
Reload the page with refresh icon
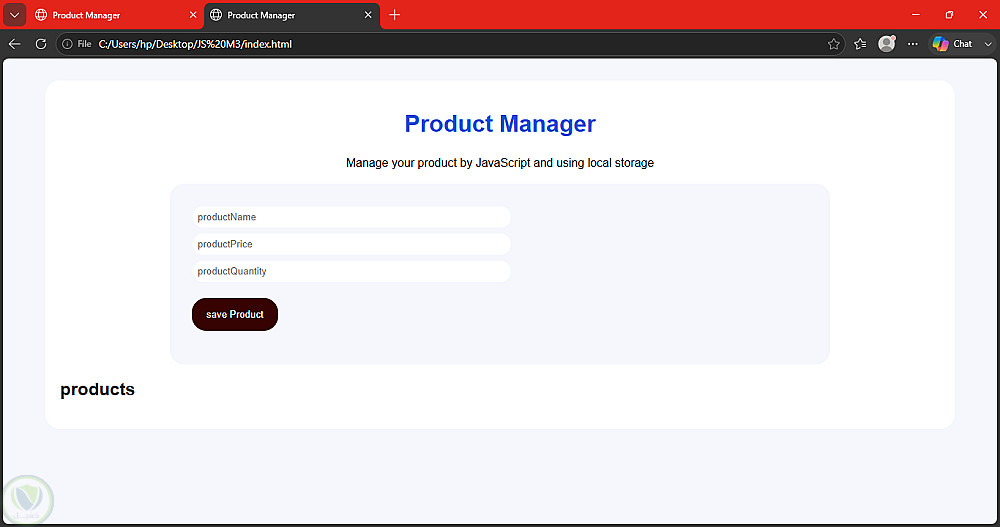[41, 44]
